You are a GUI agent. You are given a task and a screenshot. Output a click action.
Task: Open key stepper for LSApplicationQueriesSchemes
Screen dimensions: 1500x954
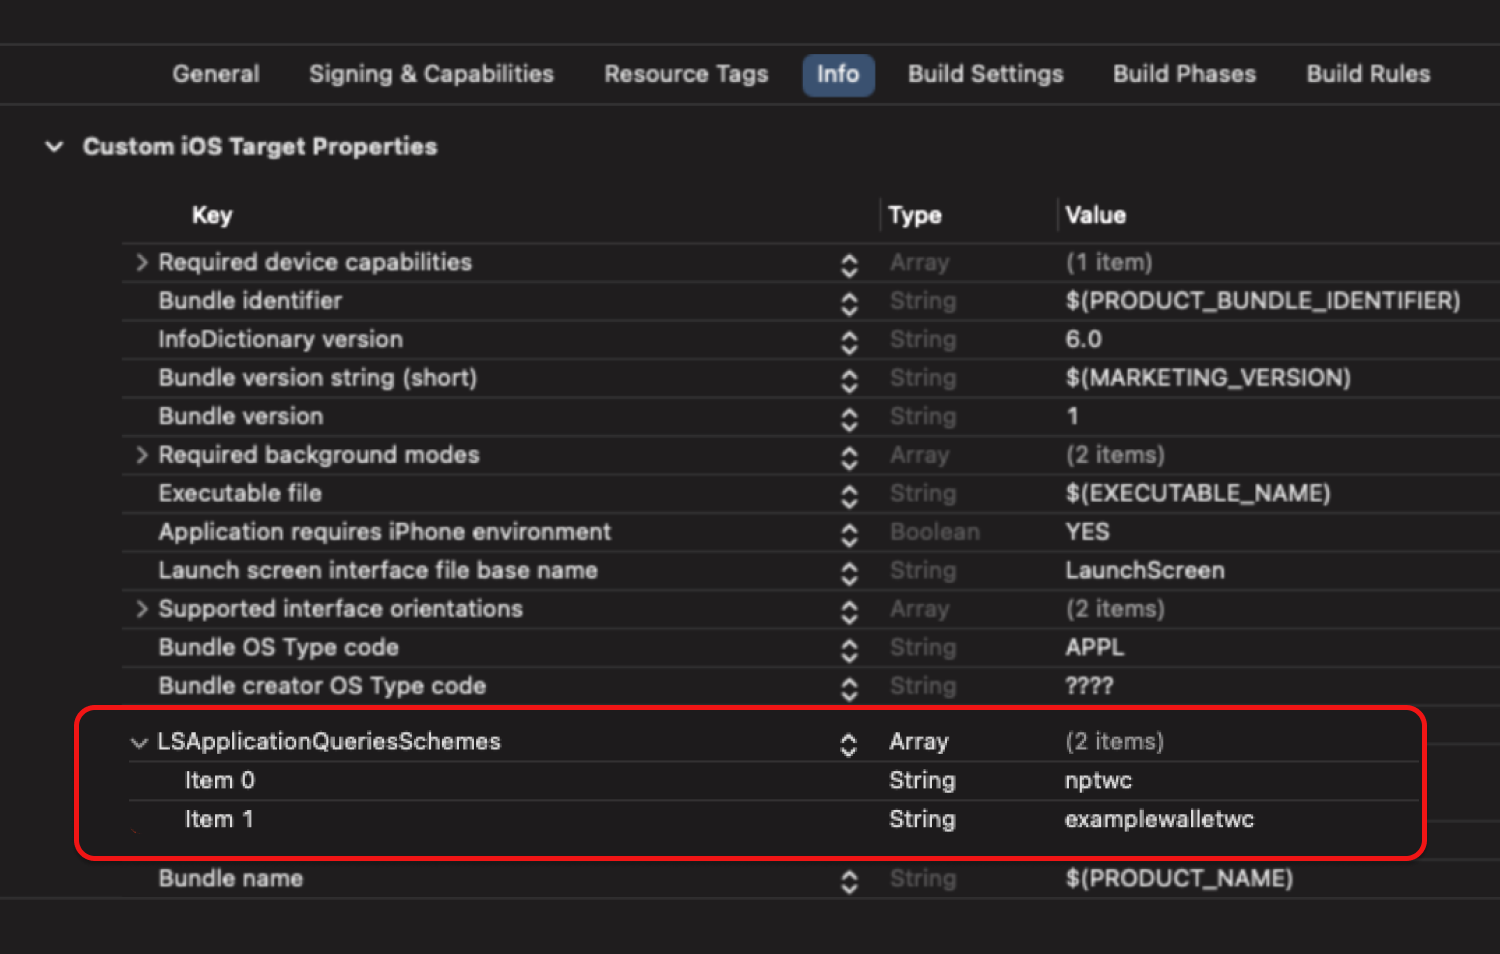pos(849,743)
